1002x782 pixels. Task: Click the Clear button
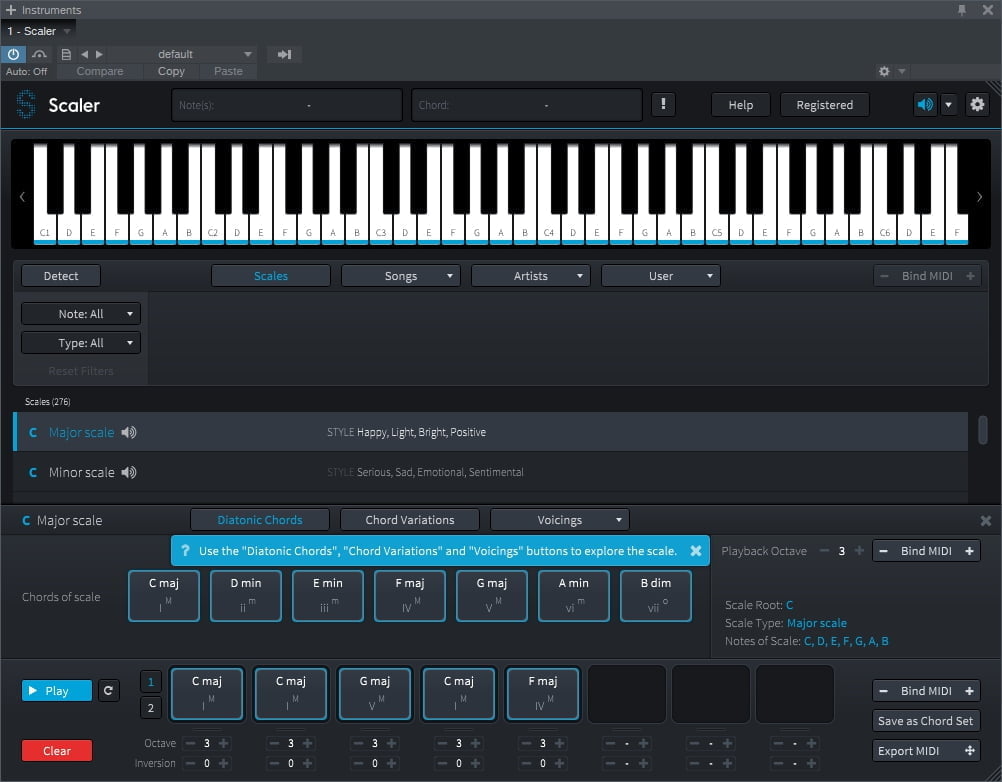click(x=57, y=751)
